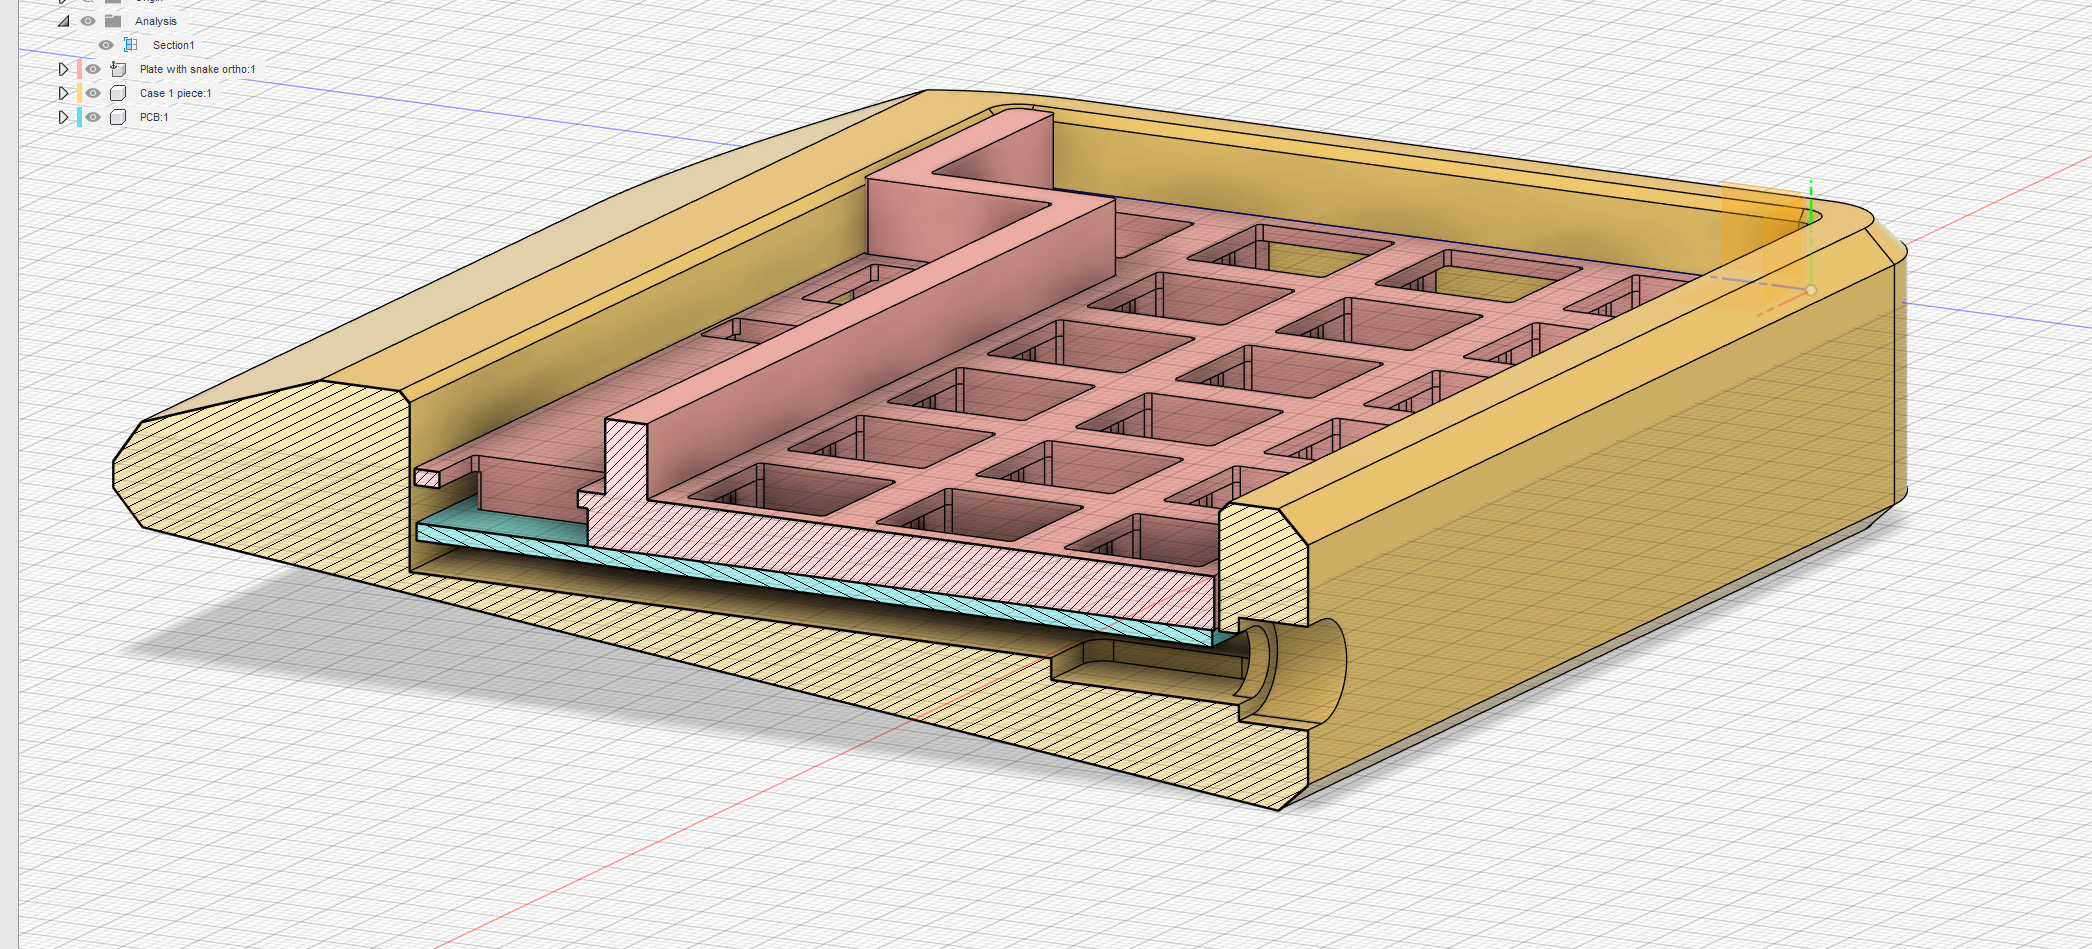Click the Case 1 piece:1 component cube icon
The image size is (2092, 949).
118,93
